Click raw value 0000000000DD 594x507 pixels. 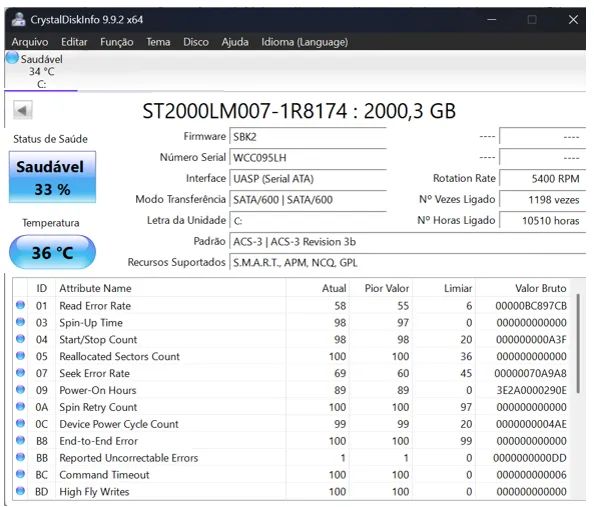click(x=530, y=458)
